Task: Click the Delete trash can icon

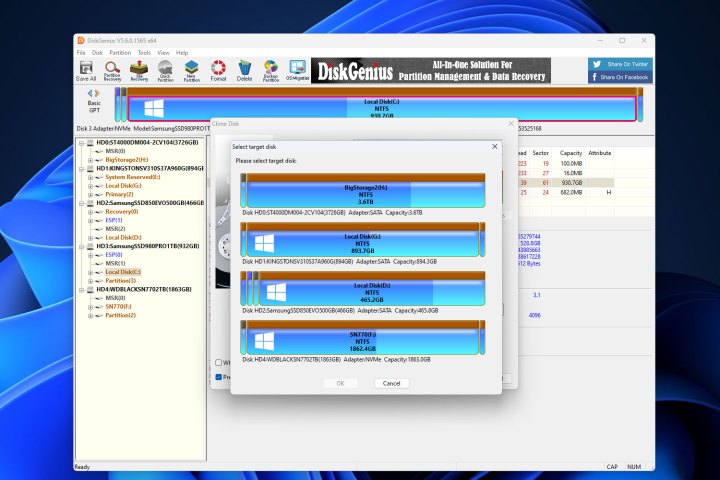Action: [245, 70]
